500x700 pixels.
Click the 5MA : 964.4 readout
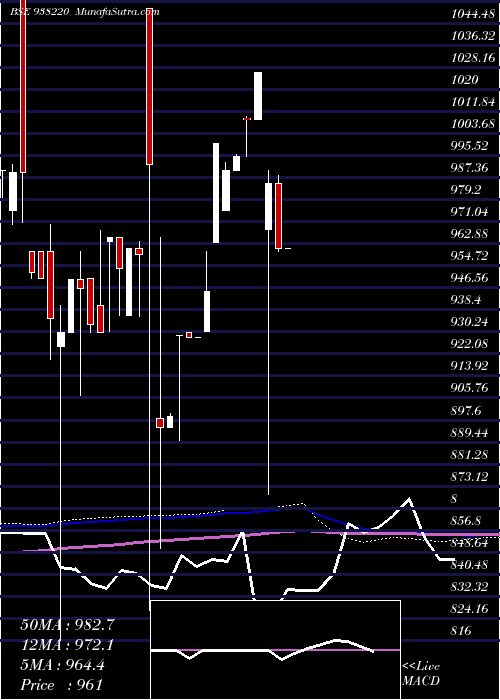click(62, 665)
